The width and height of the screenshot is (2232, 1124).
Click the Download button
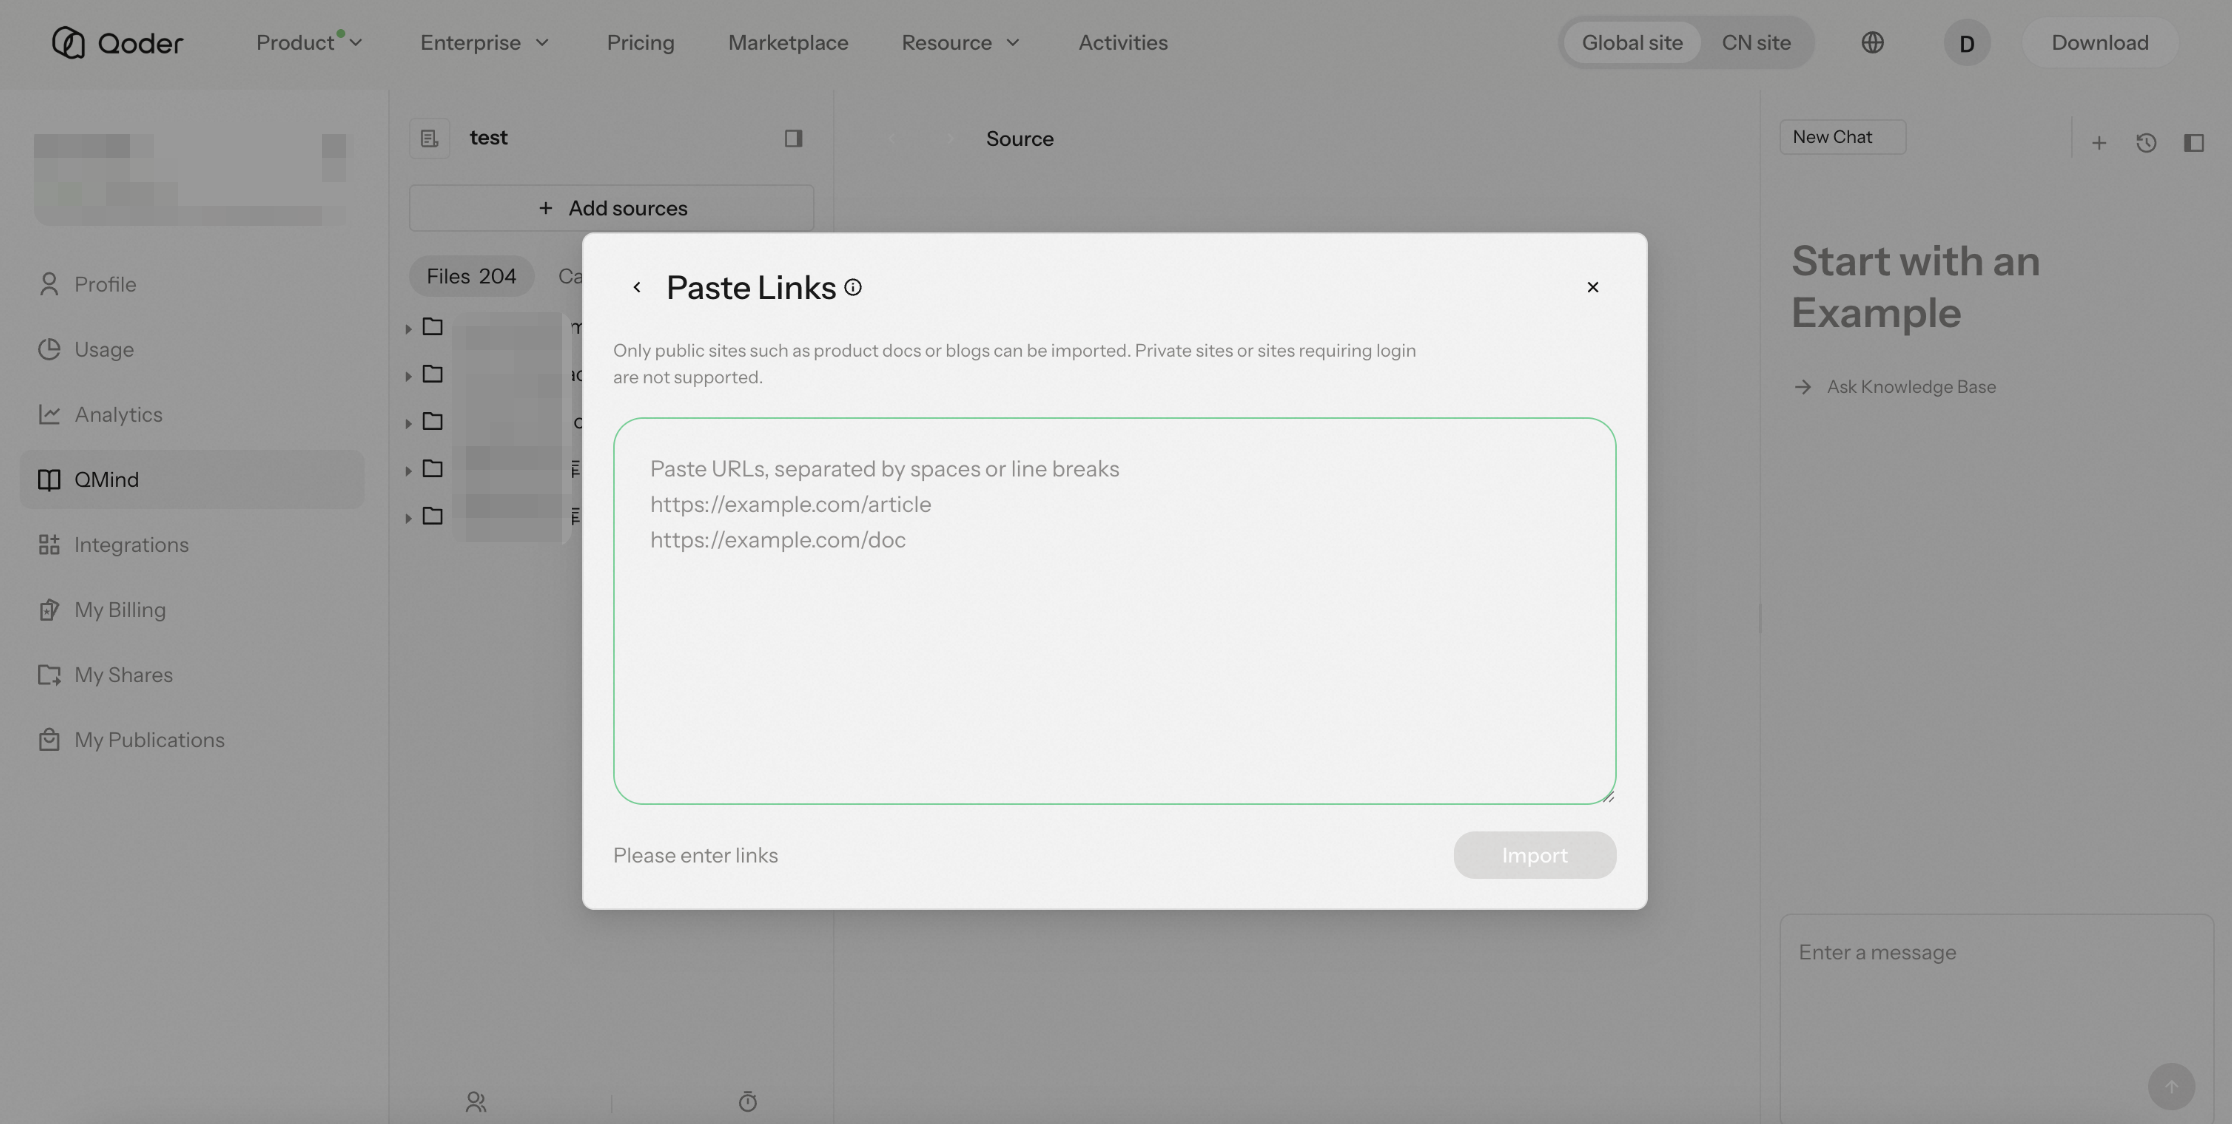pyautogui.click(x=2100, y=42)
